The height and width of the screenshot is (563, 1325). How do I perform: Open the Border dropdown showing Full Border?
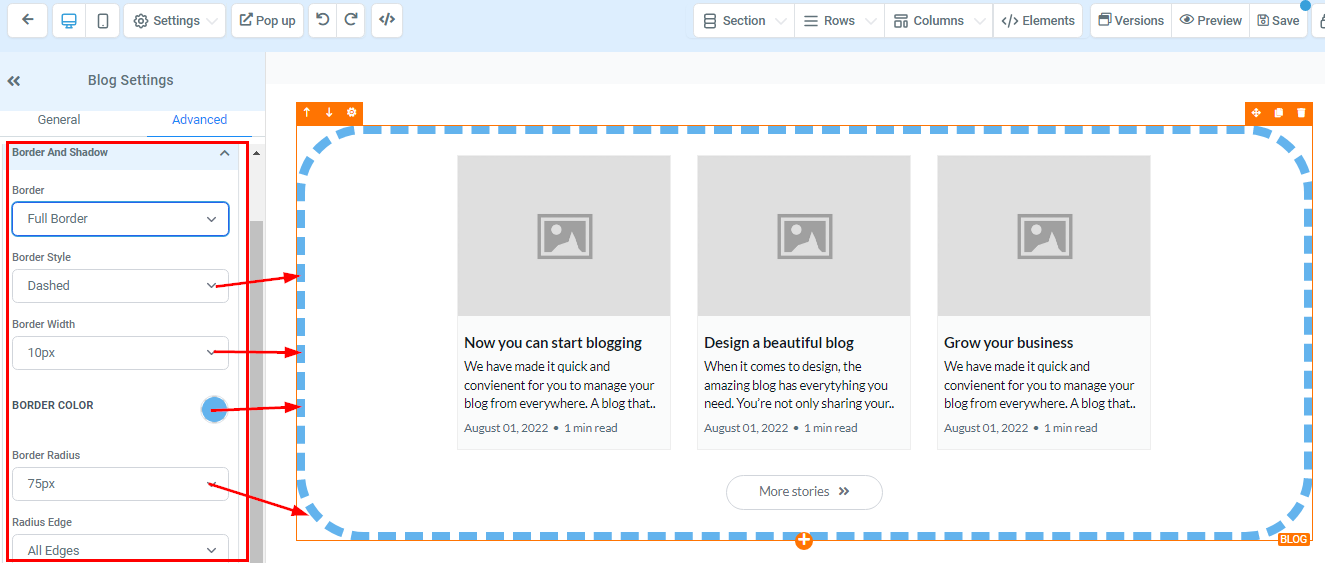click(120, 219)
